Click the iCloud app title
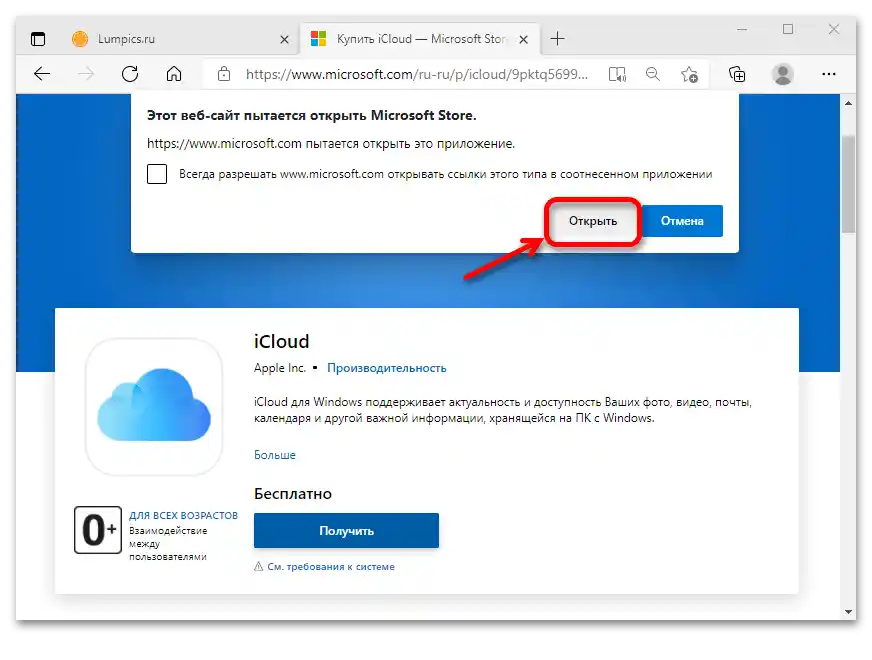 click(281, 341)
